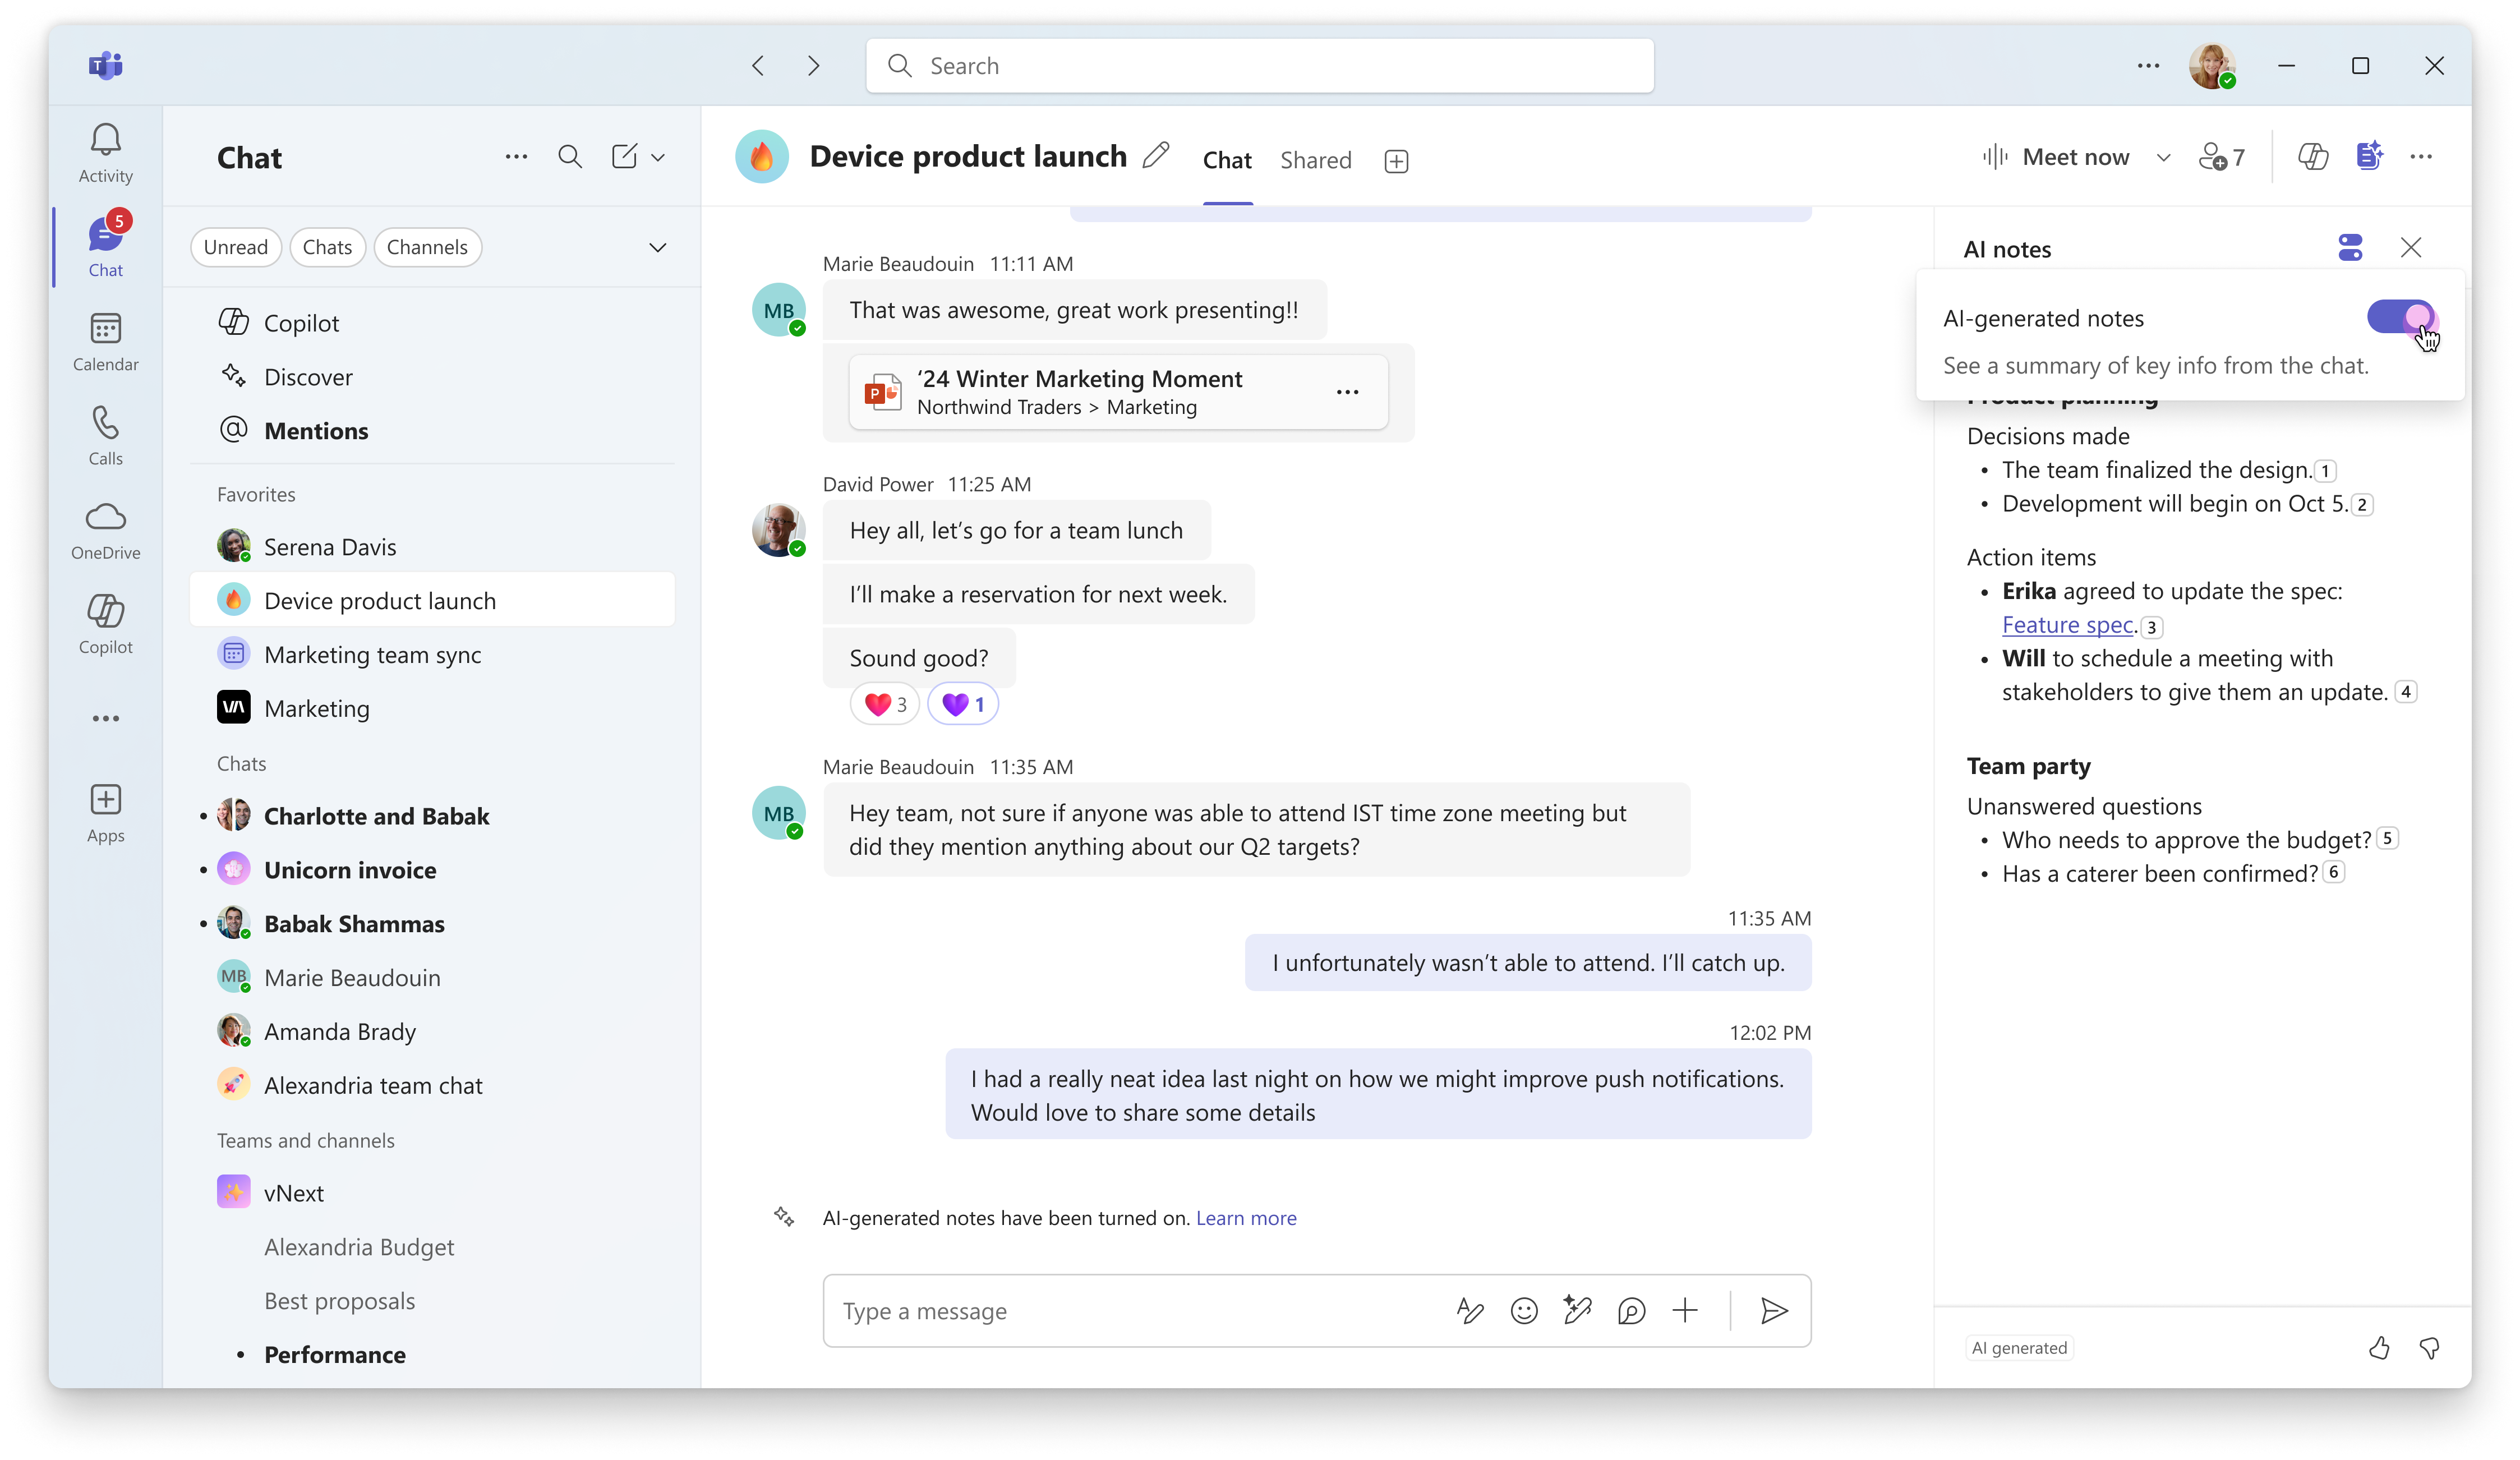
Task: Click the Search box
Action: (1259, 66)
